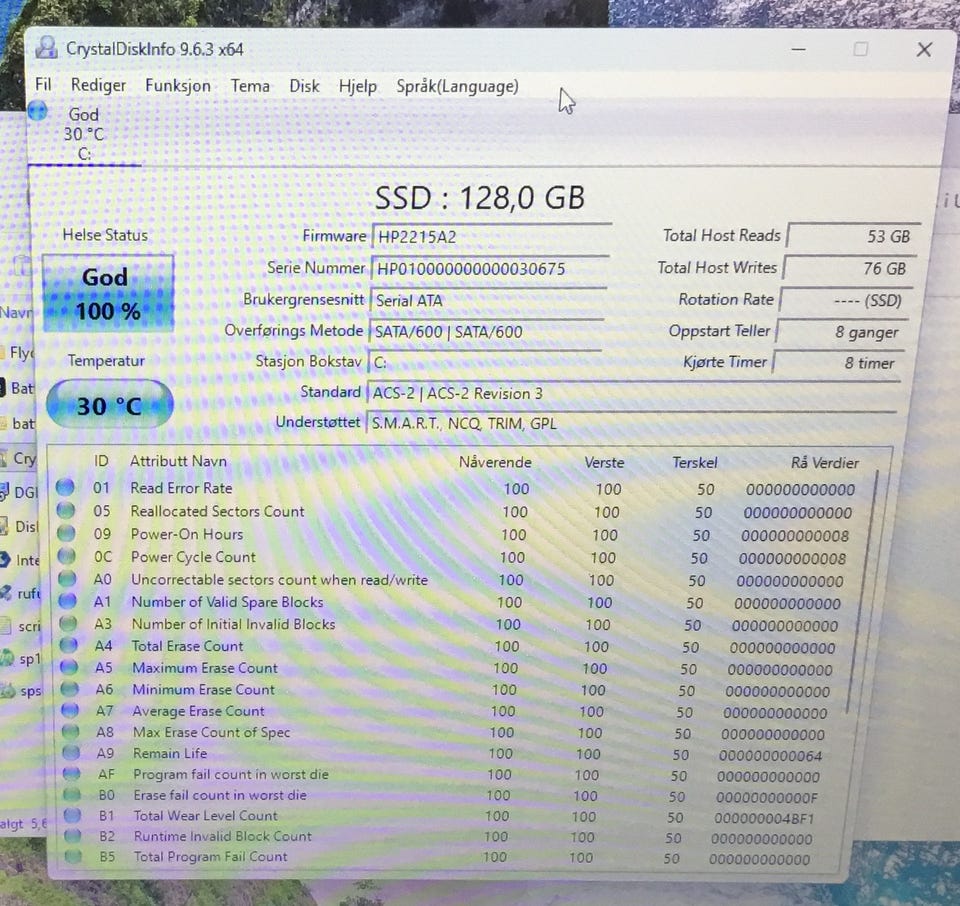The height and width of the screenshot is (906, 960).
Task: Click the blue status orb beside drive C:
Action: pyautogui.click(x=38, y=111)
